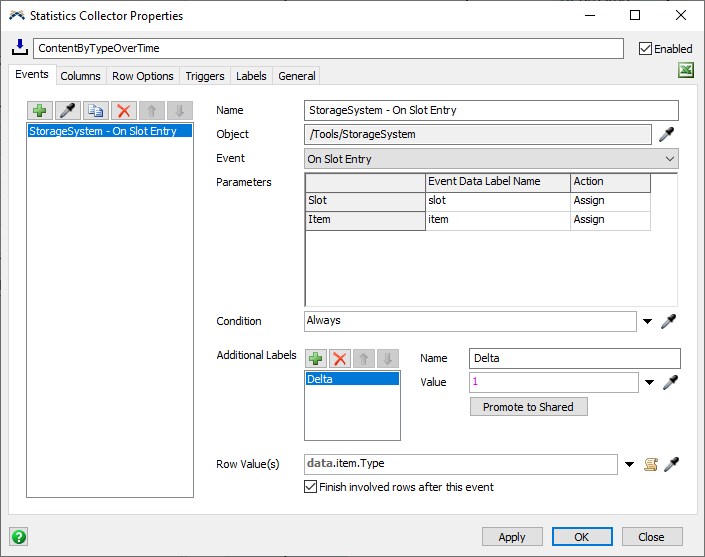Viewport: 705px width, 557px height.
Task: Click the help question mark icon
Action: [19, 536]
